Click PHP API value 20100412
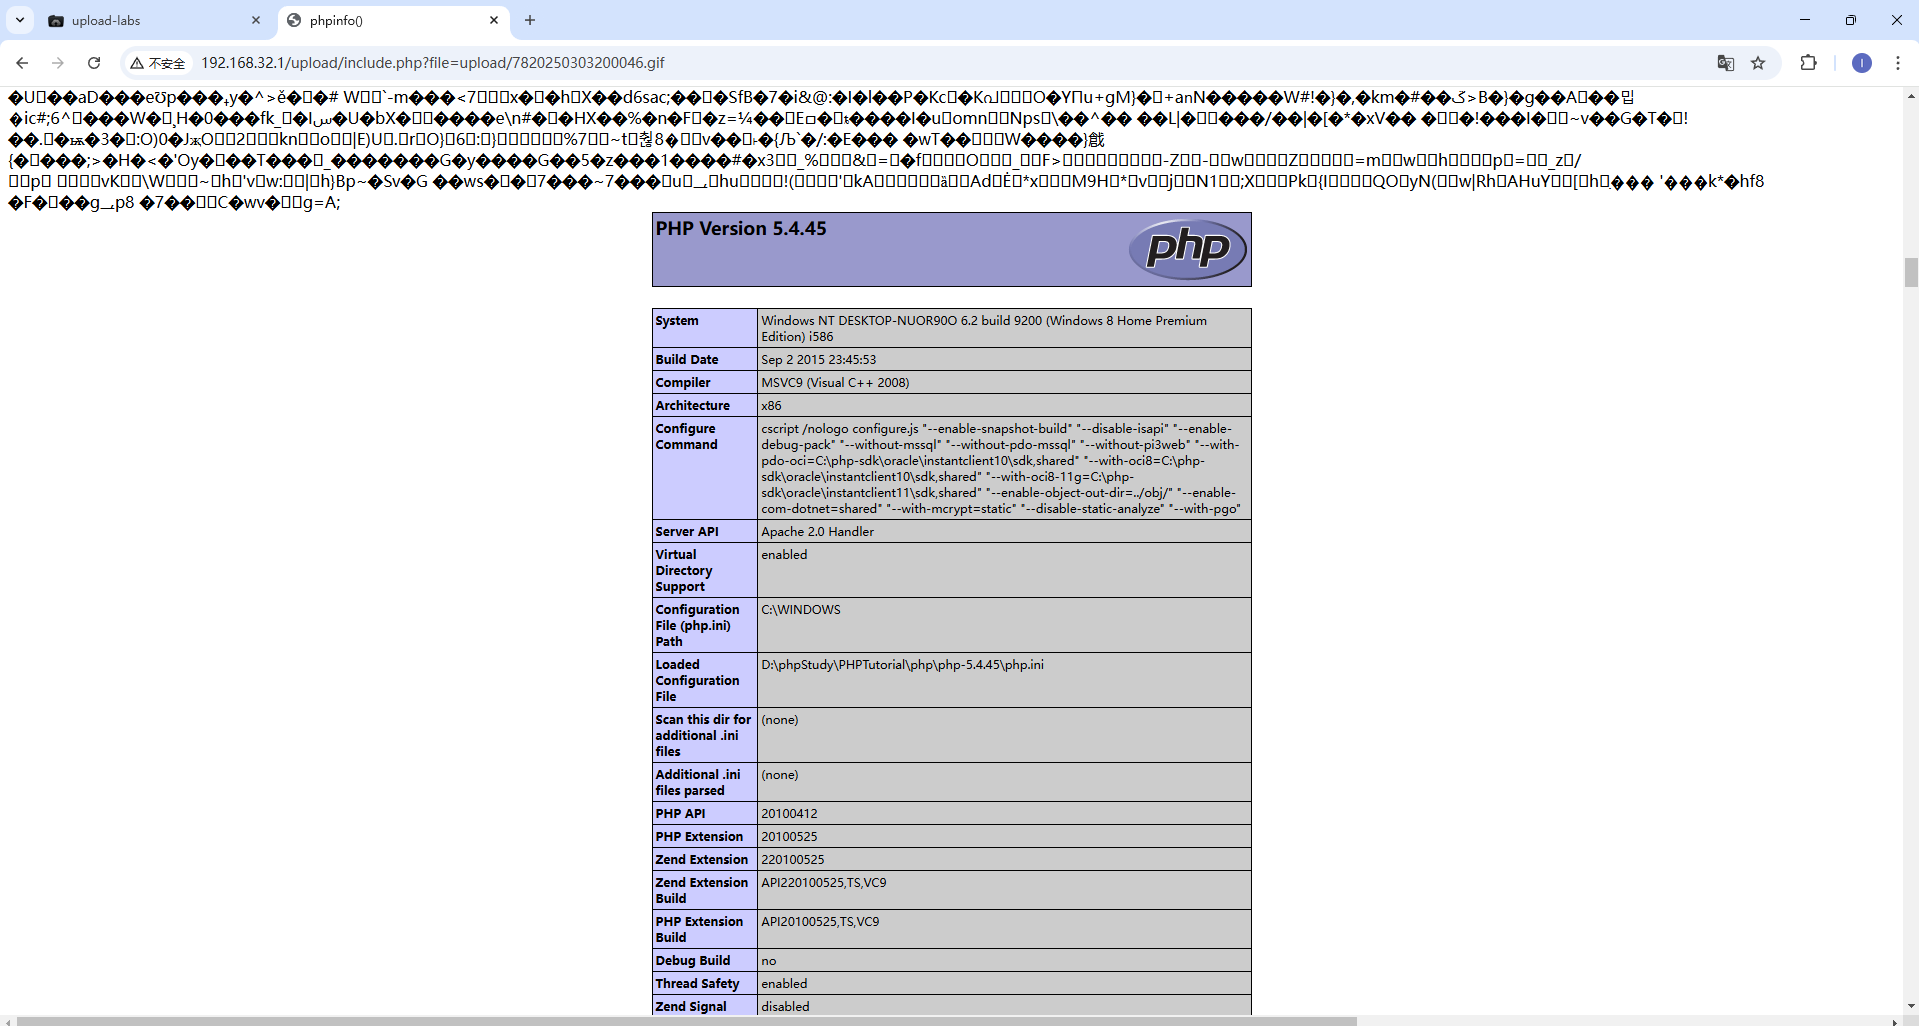1919x1026 pixels. 789,814
